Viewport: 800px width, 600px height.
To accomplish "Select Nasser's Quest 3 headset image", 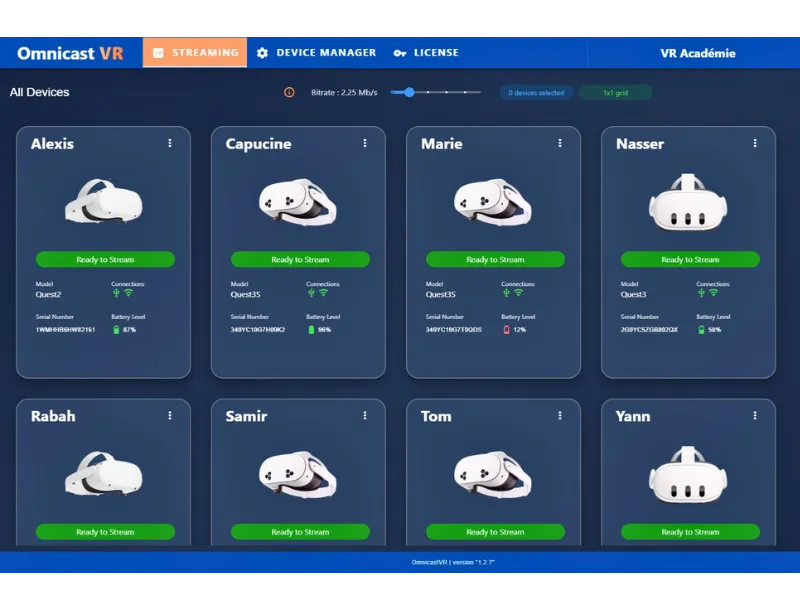I will click(x=688, y=202).
